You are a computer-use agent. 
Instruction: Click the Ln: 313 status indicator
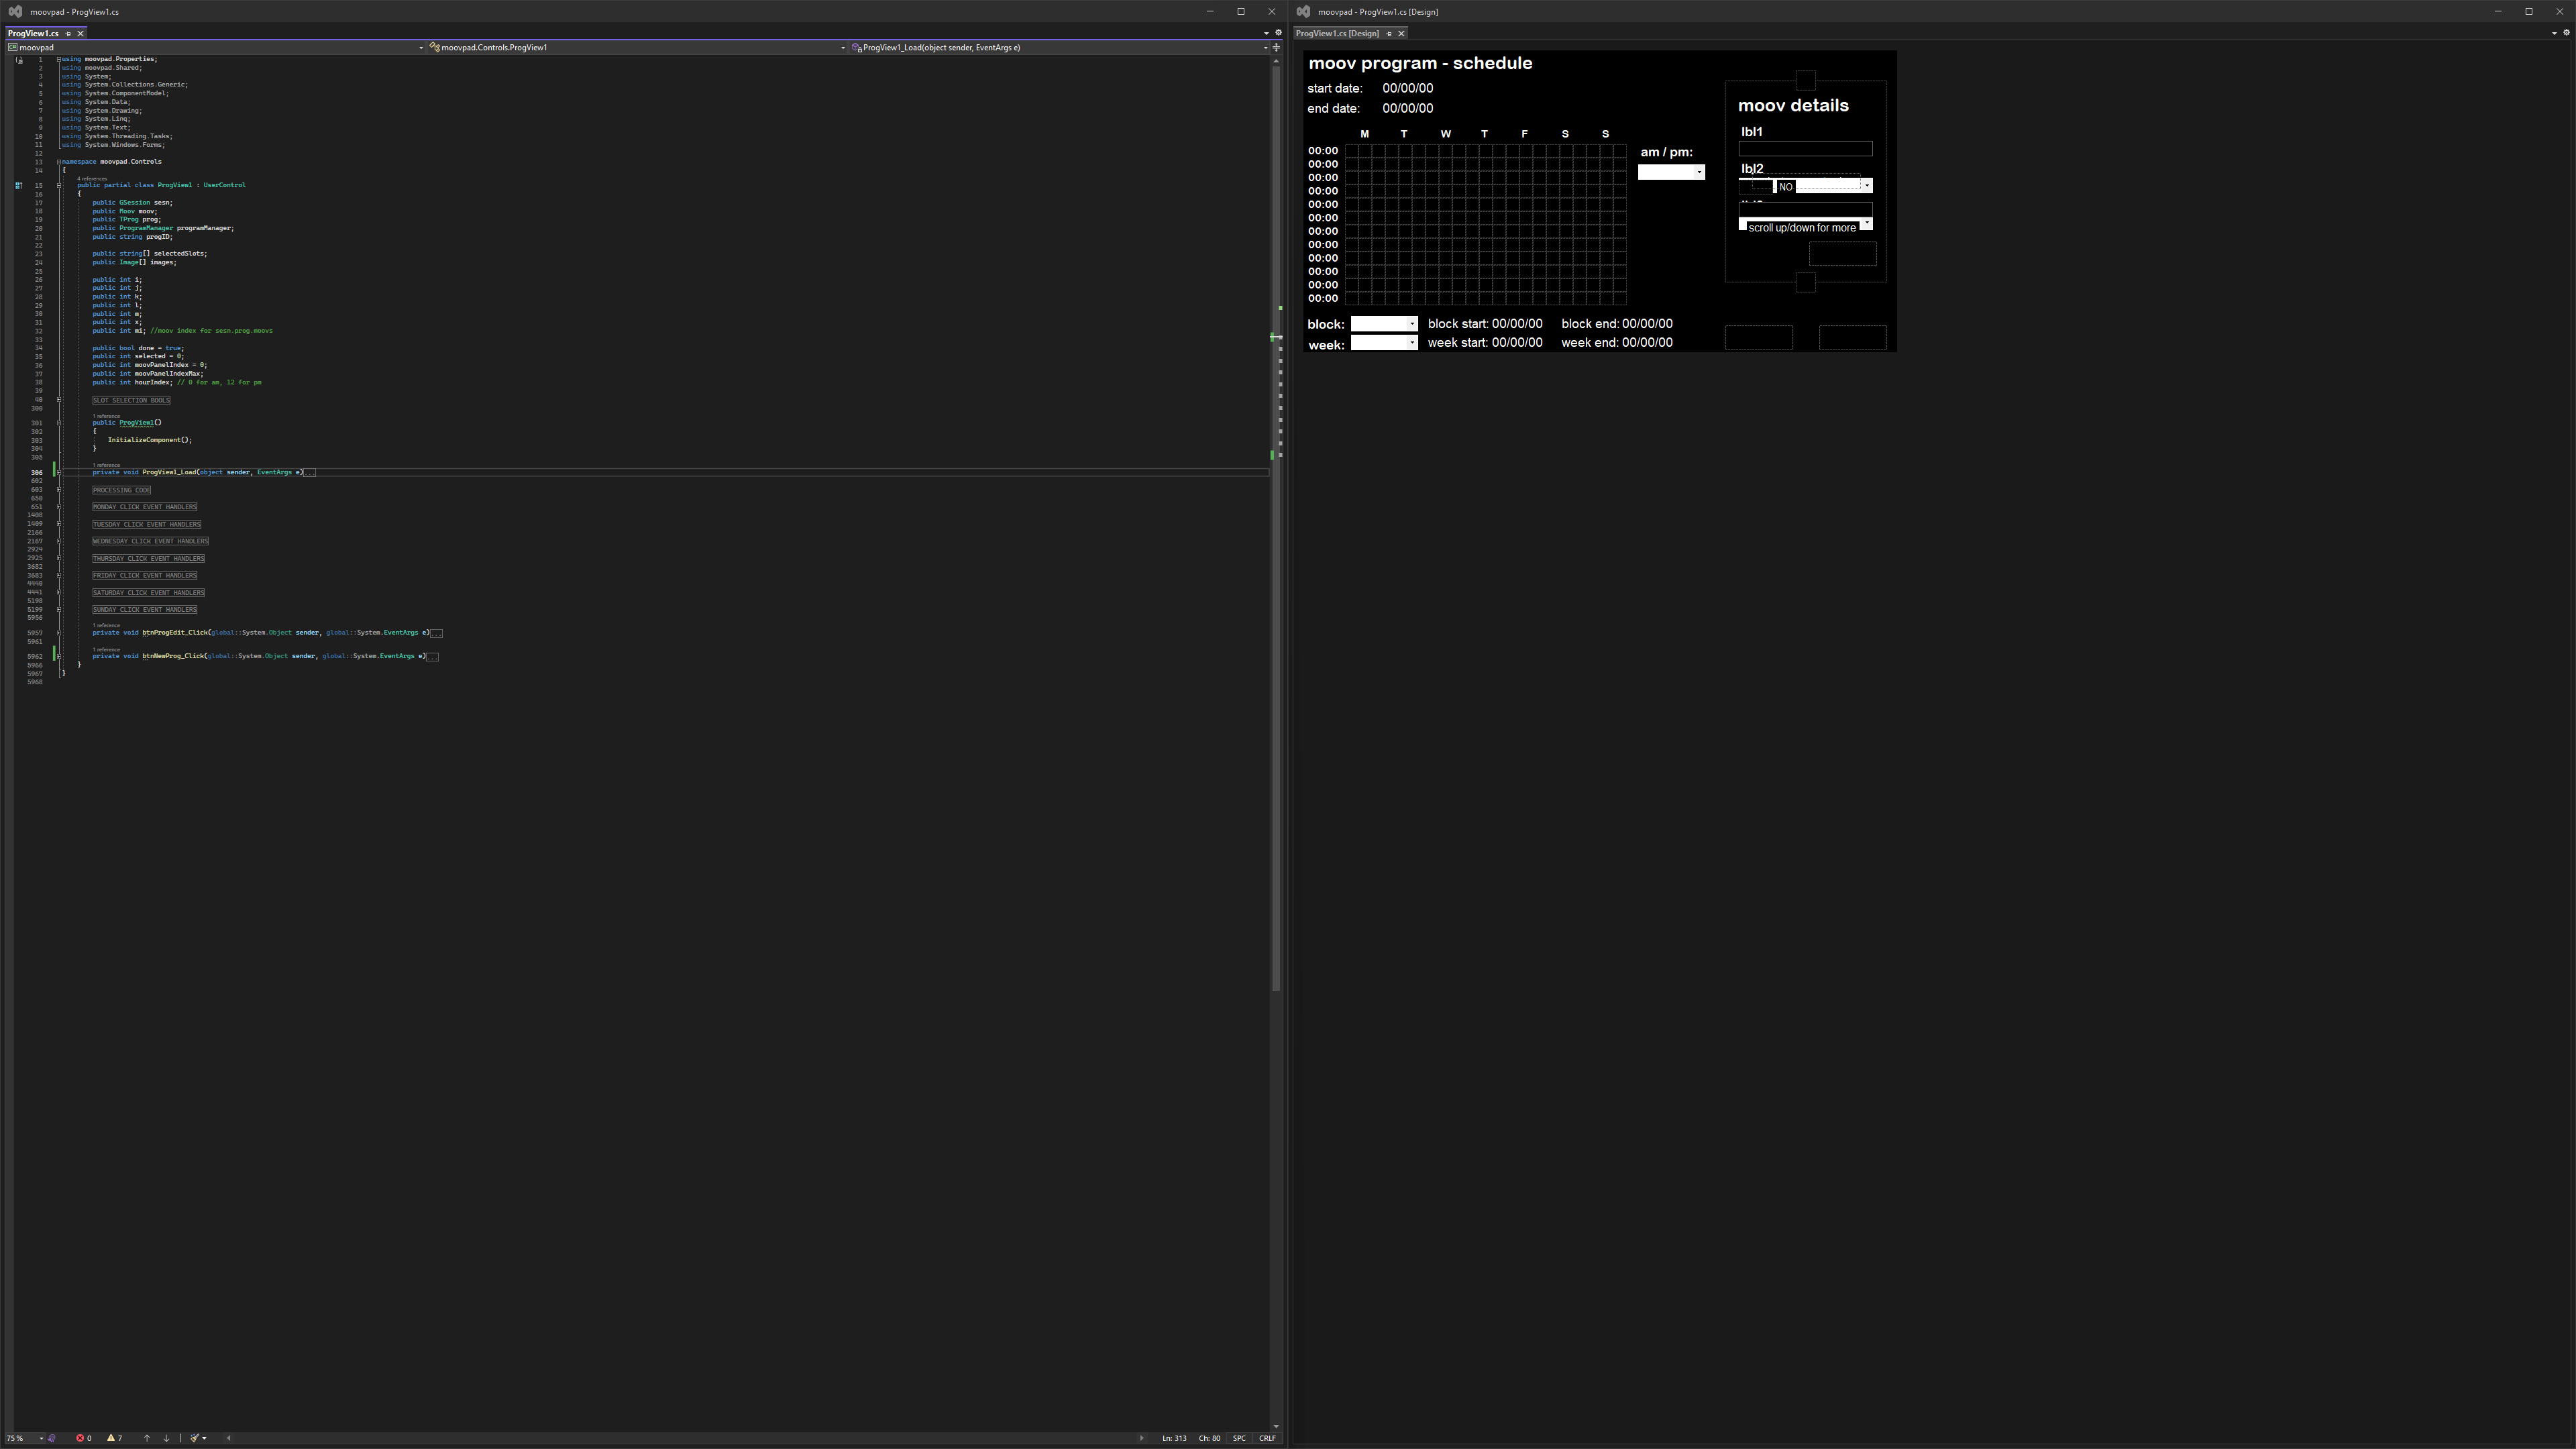(1174, 1438)
